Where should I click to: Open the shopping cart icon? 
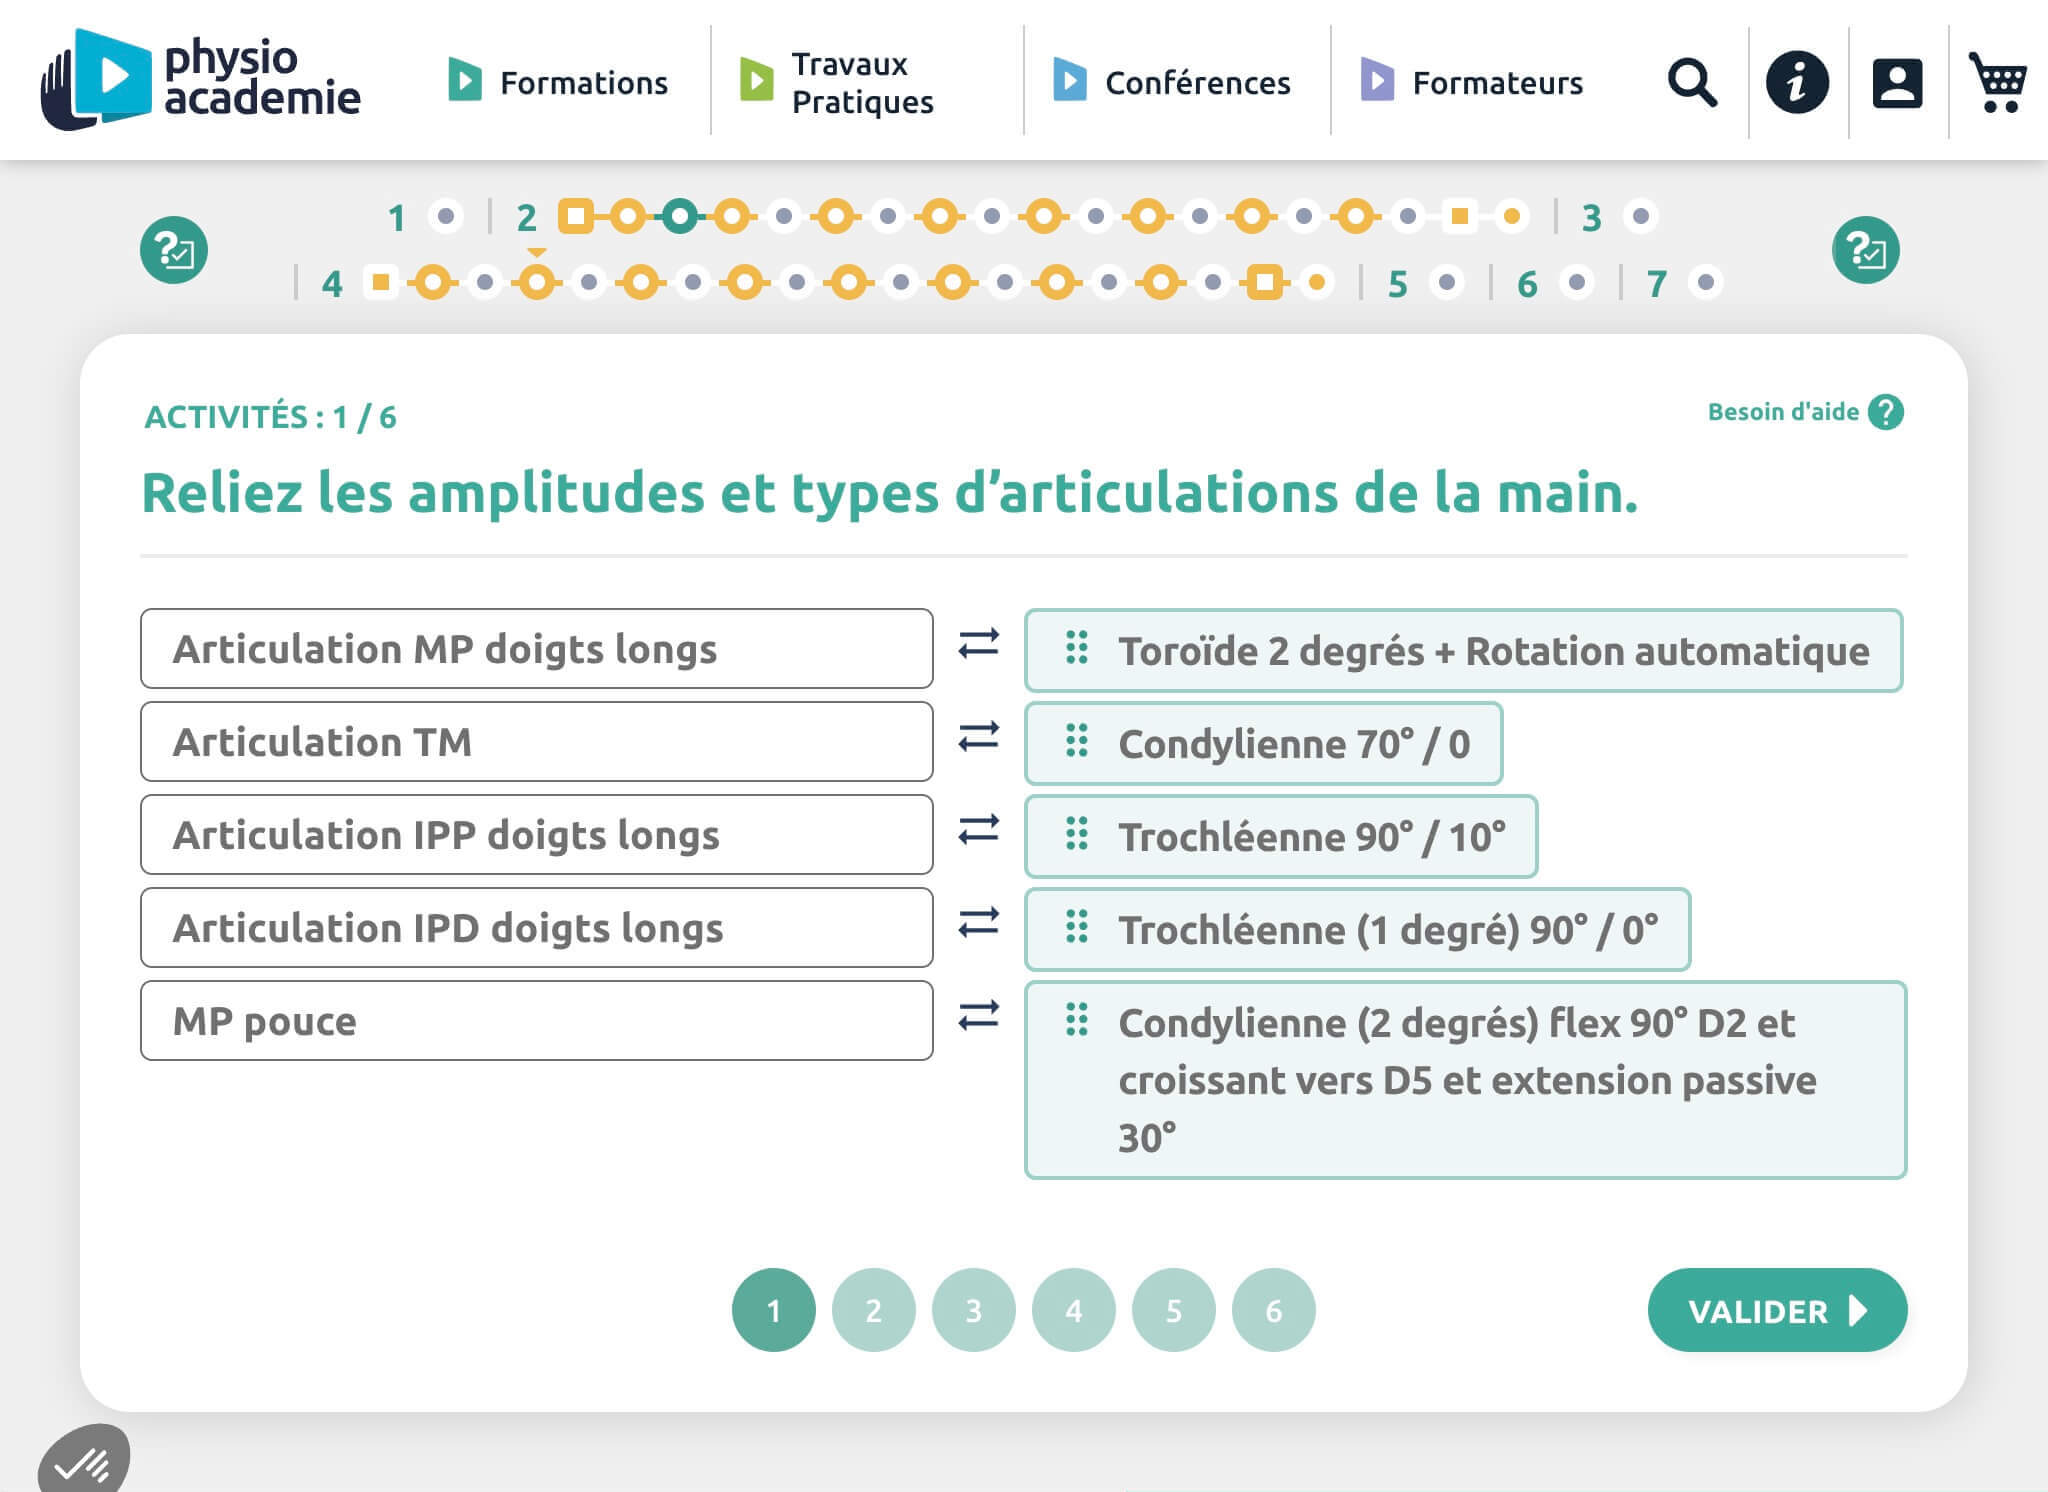pos(1998,82)
